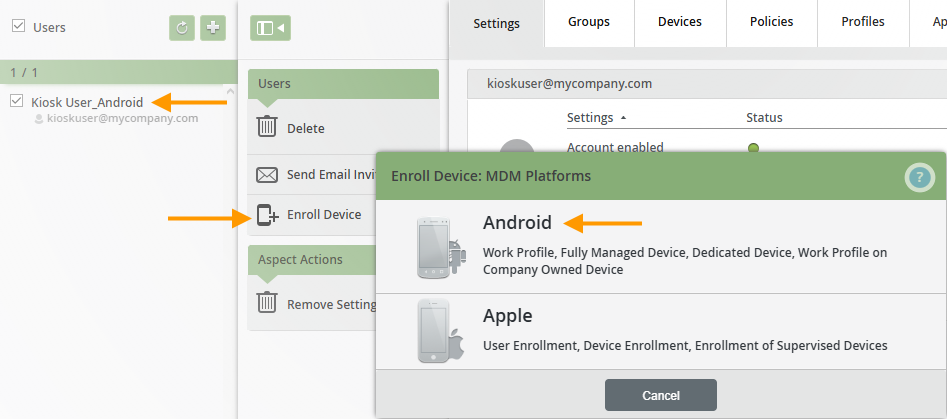Click kioskuser@mycompany.com under Kiosk User_Android
947x419 pixels.
tap(122, 118)
